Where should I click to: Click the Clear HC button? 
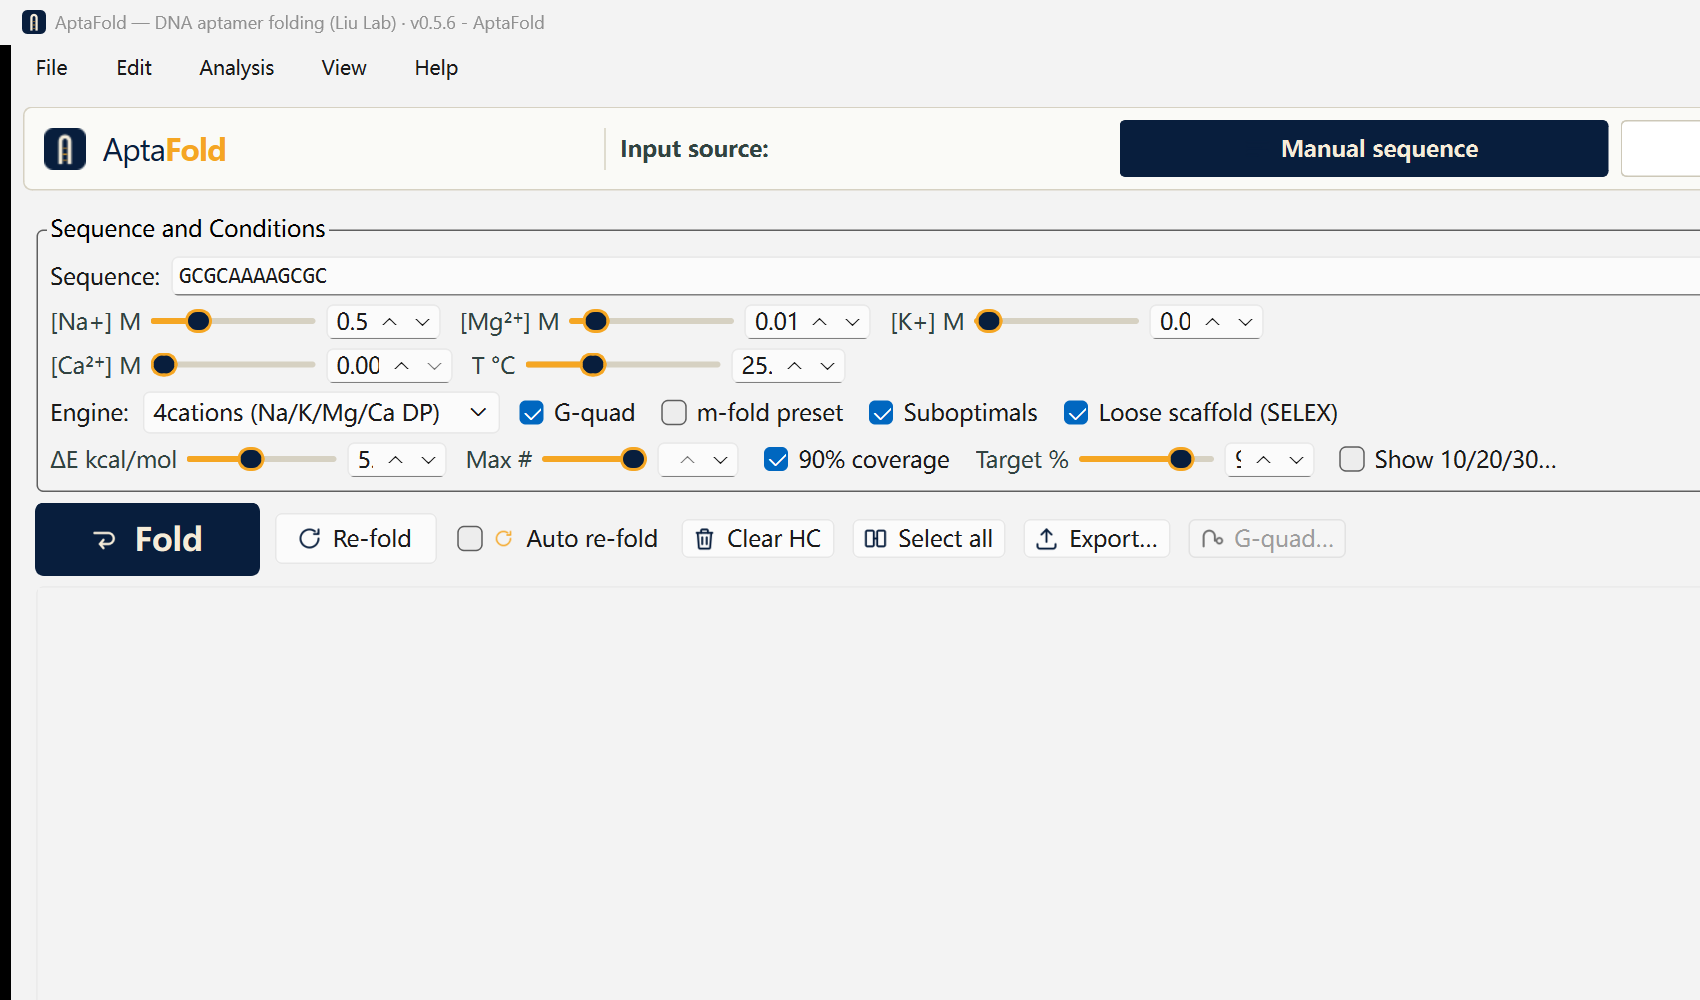tap(758, 539)
